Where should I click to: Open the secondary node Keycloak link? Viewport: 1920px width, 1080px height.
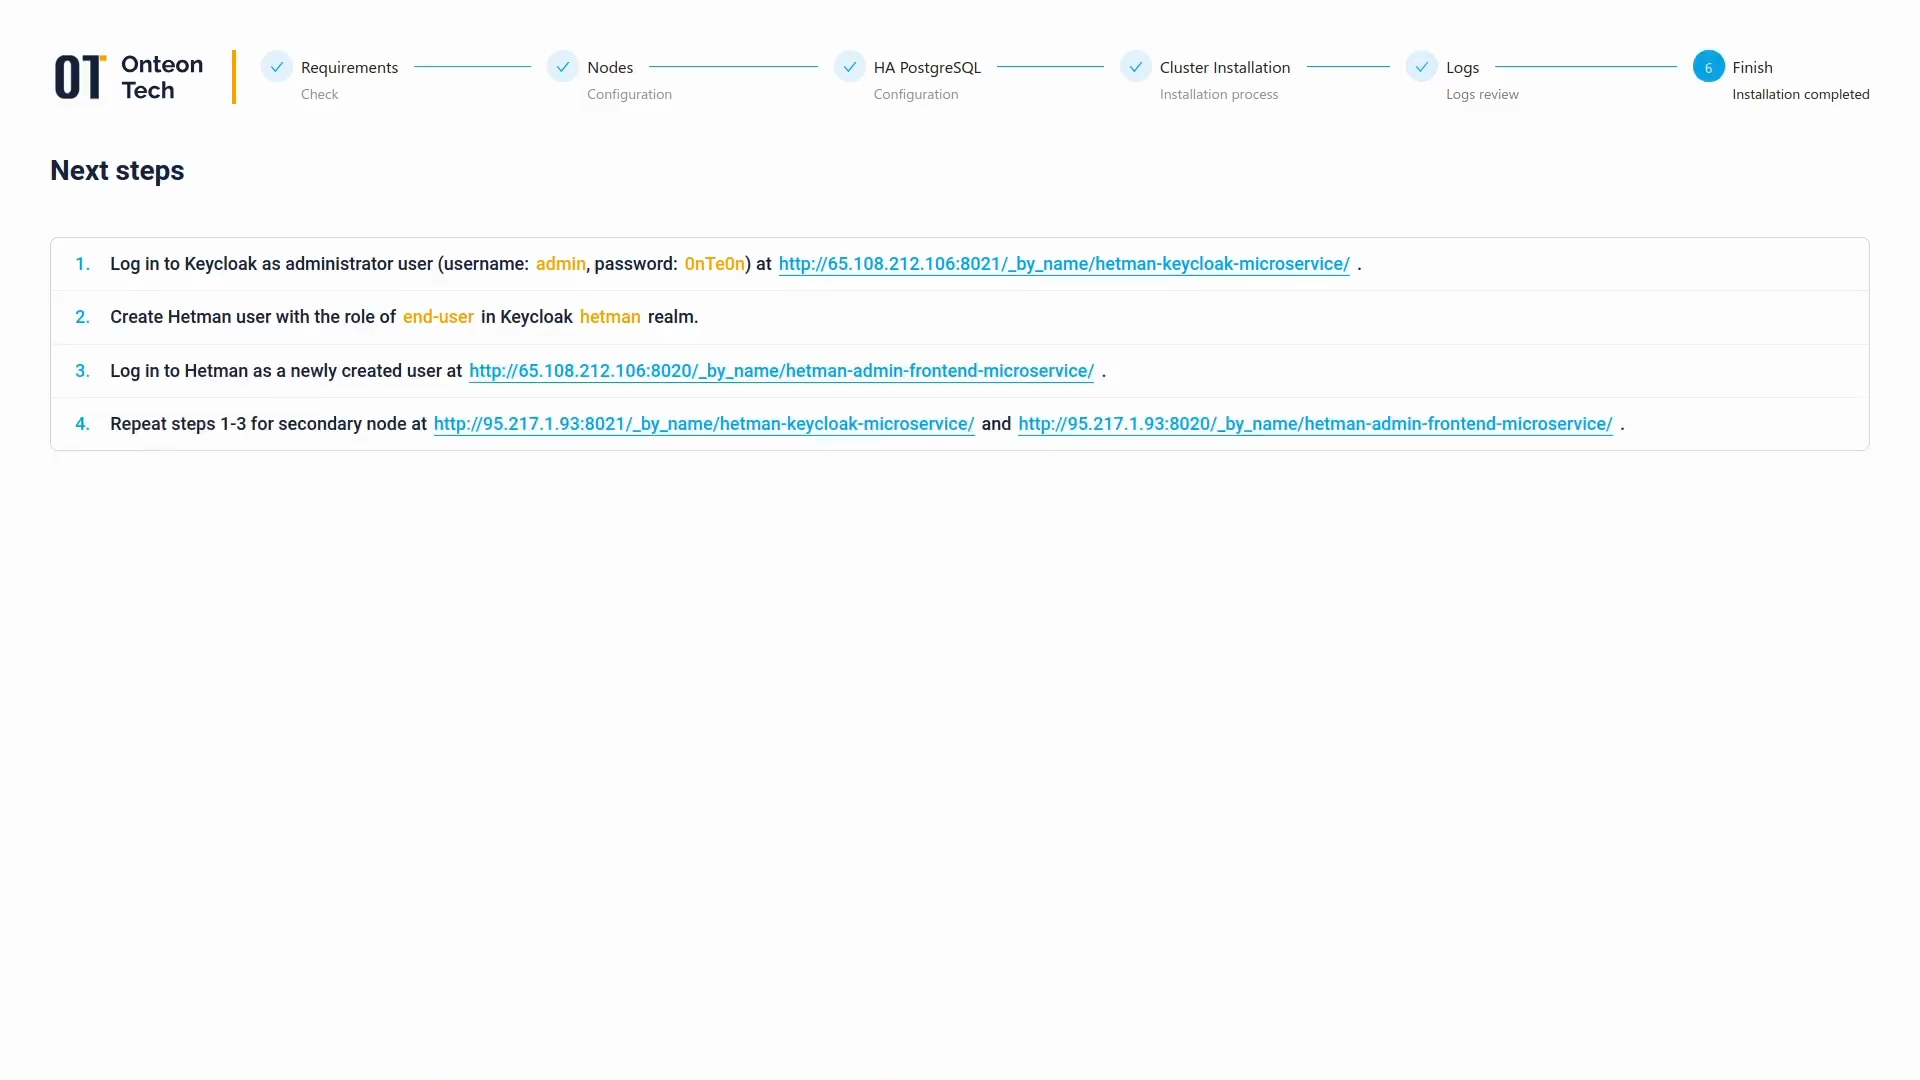point(704,423)
